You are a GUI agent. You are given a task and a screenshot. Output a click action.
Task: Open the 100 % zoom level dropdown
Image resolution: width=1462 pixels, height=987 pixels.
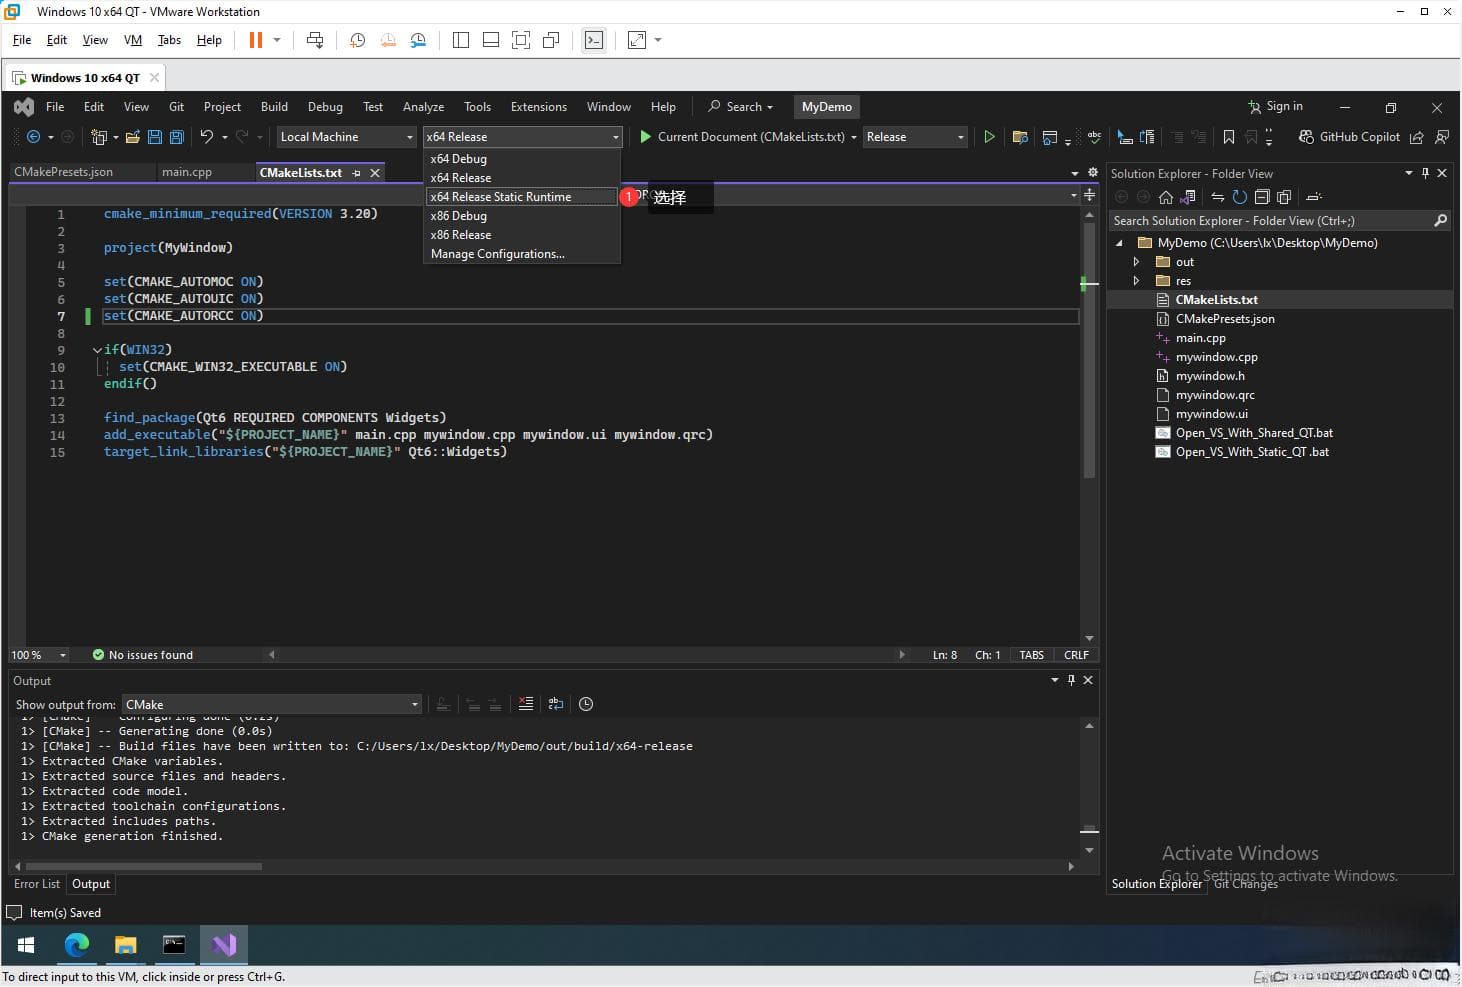point(39,655)
